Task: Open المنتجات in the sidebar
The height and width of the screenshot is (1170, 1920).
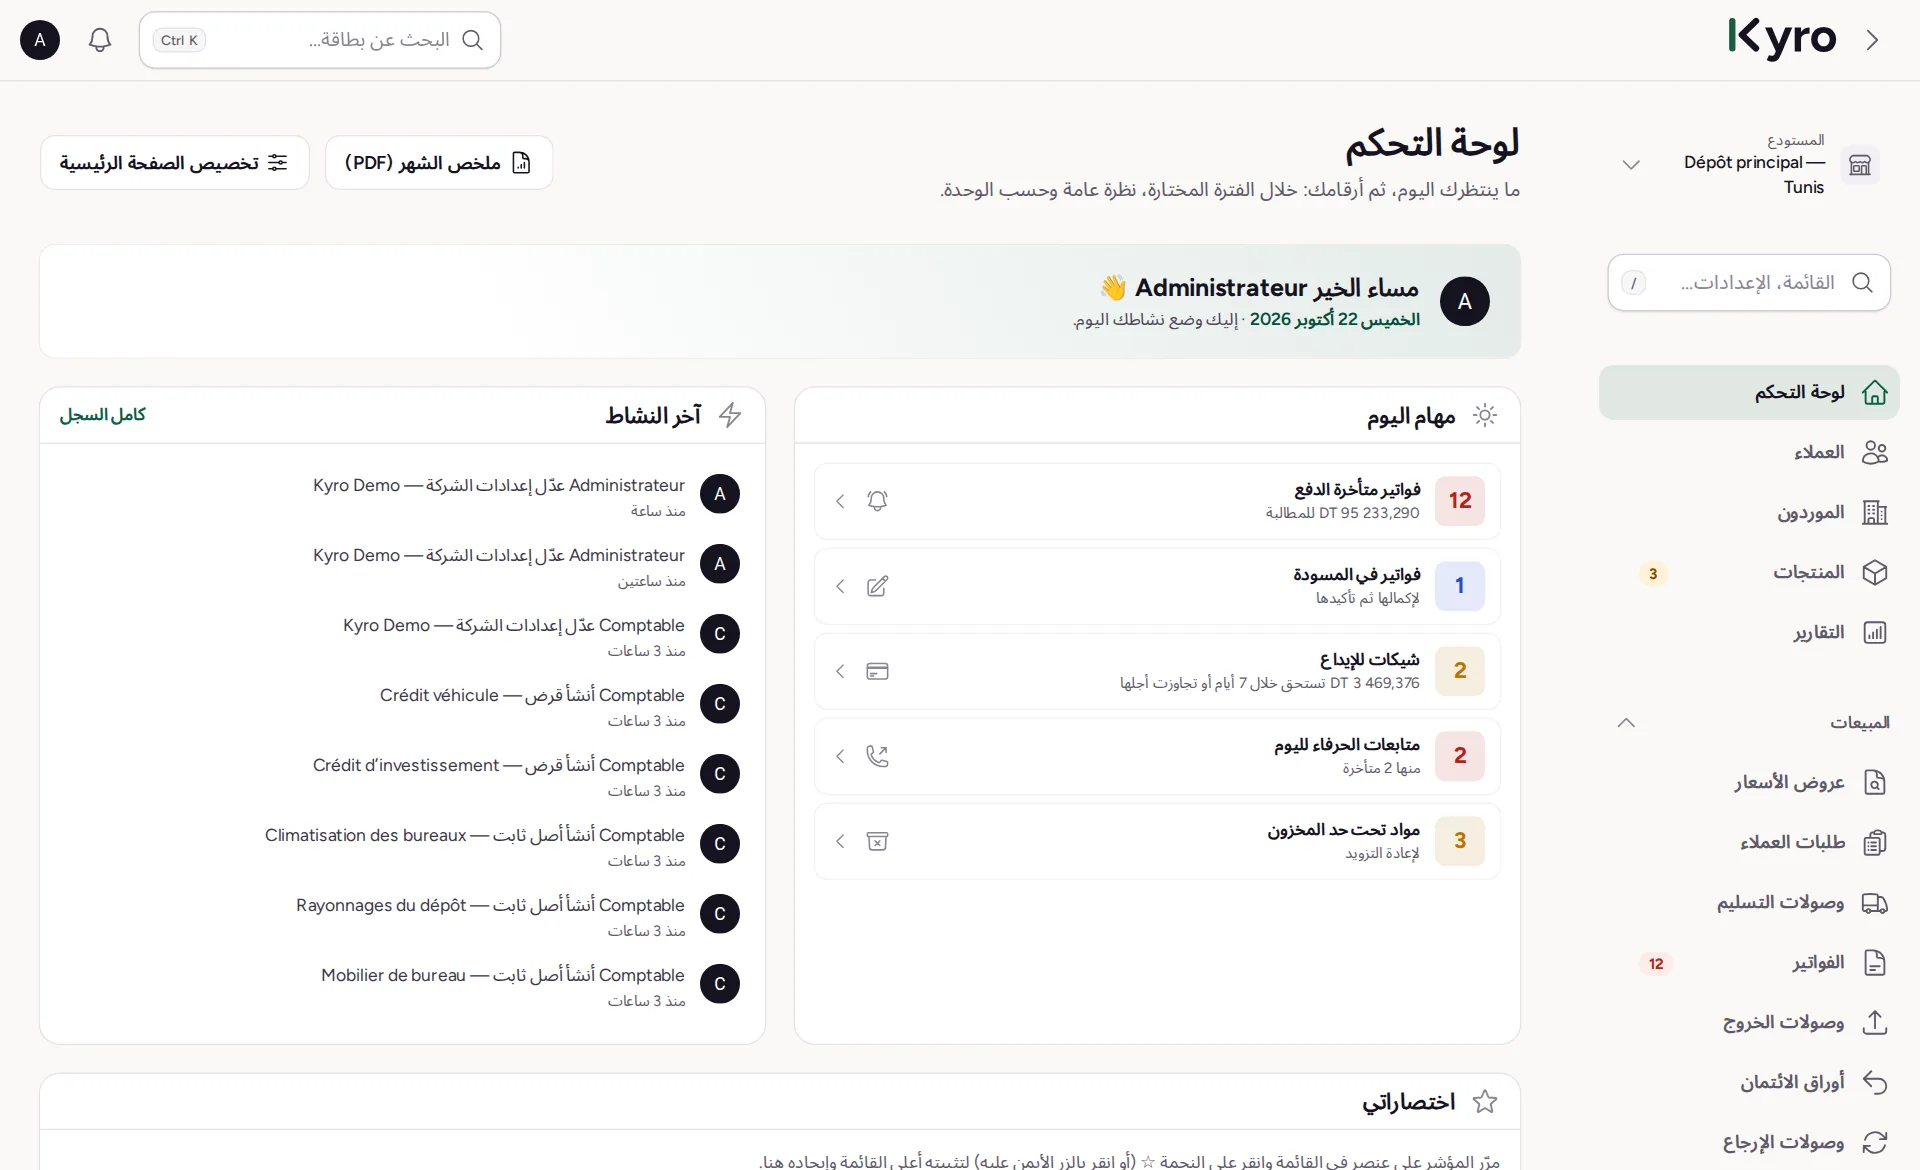Action: point(1749,572)
